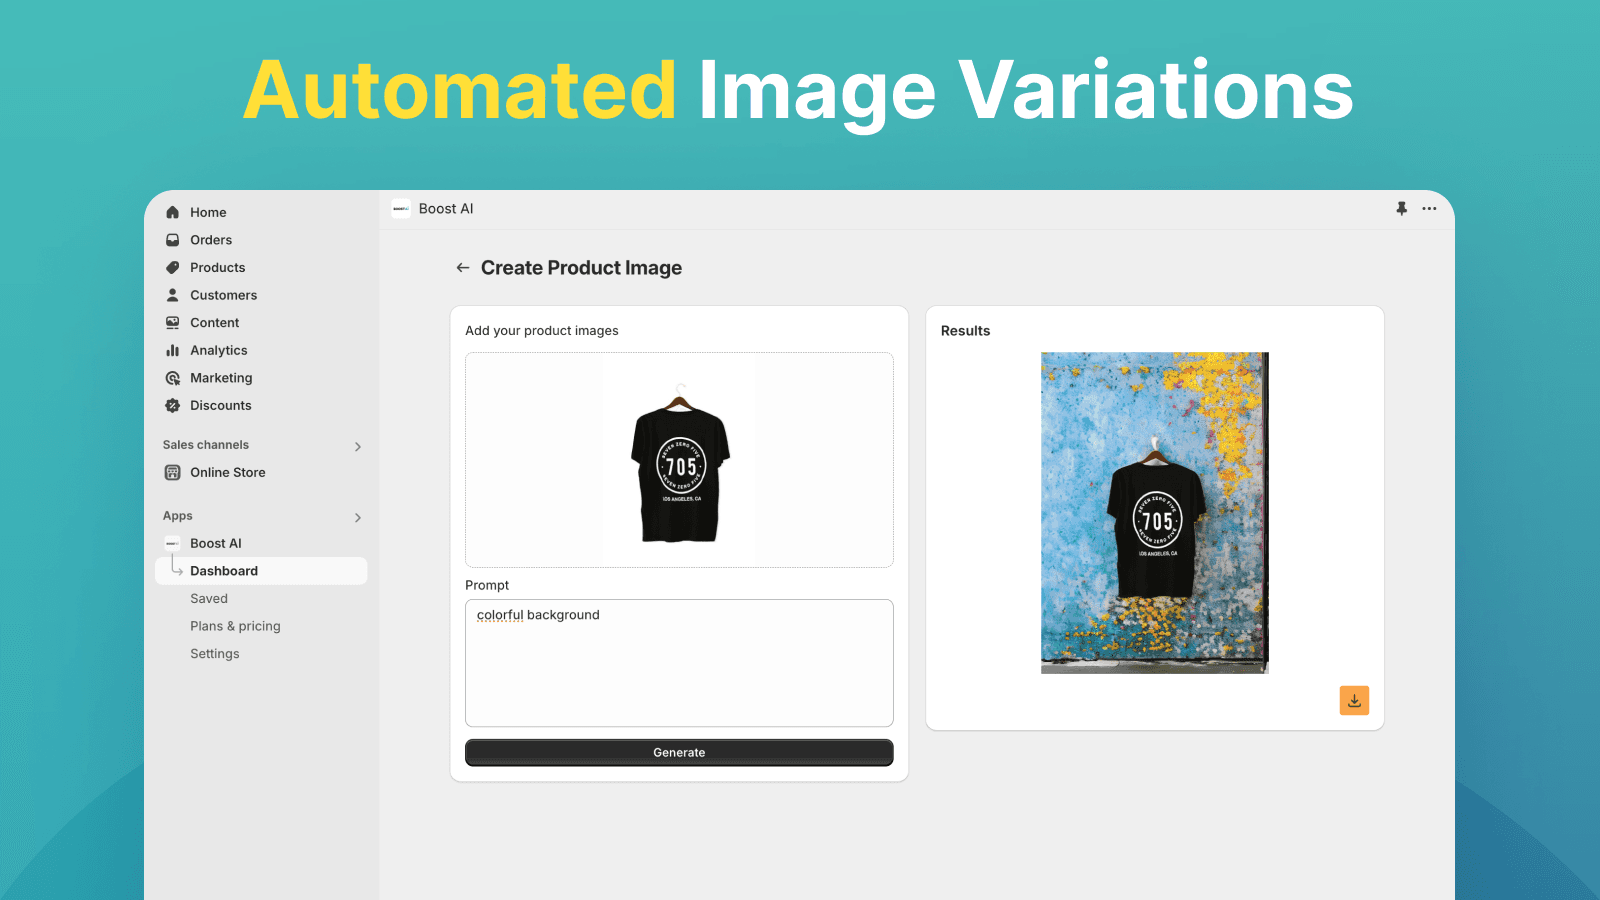Select the Dashboard menu item
1600x900 pixels.
[x=261, y=571]
